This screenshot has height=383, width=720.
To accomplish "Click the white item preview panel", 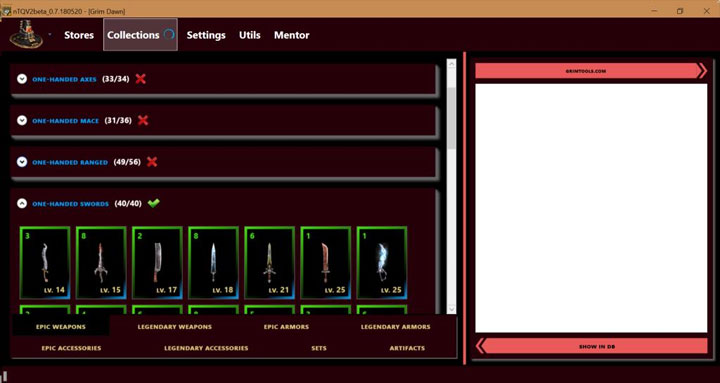I will click(x=591, y=208).
